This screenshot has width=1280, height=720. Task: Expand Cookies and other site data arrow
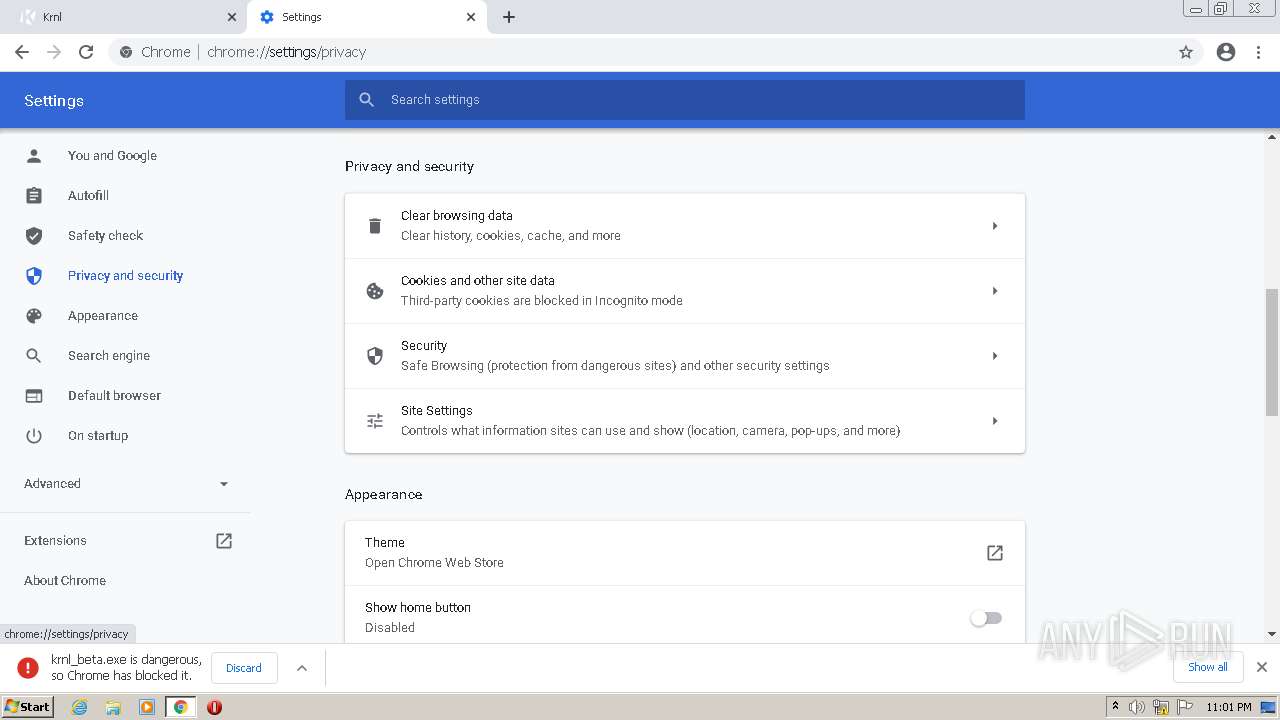995,291
